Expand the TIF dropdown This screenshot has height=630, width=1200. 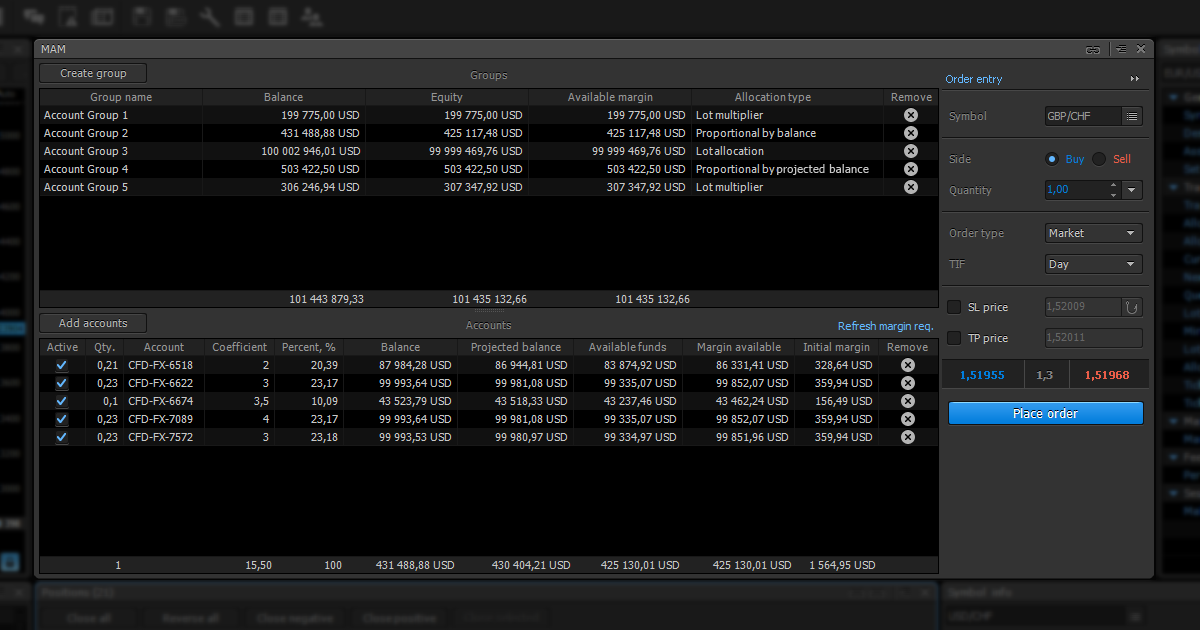pyautogui.click(x=1093, y=264)
